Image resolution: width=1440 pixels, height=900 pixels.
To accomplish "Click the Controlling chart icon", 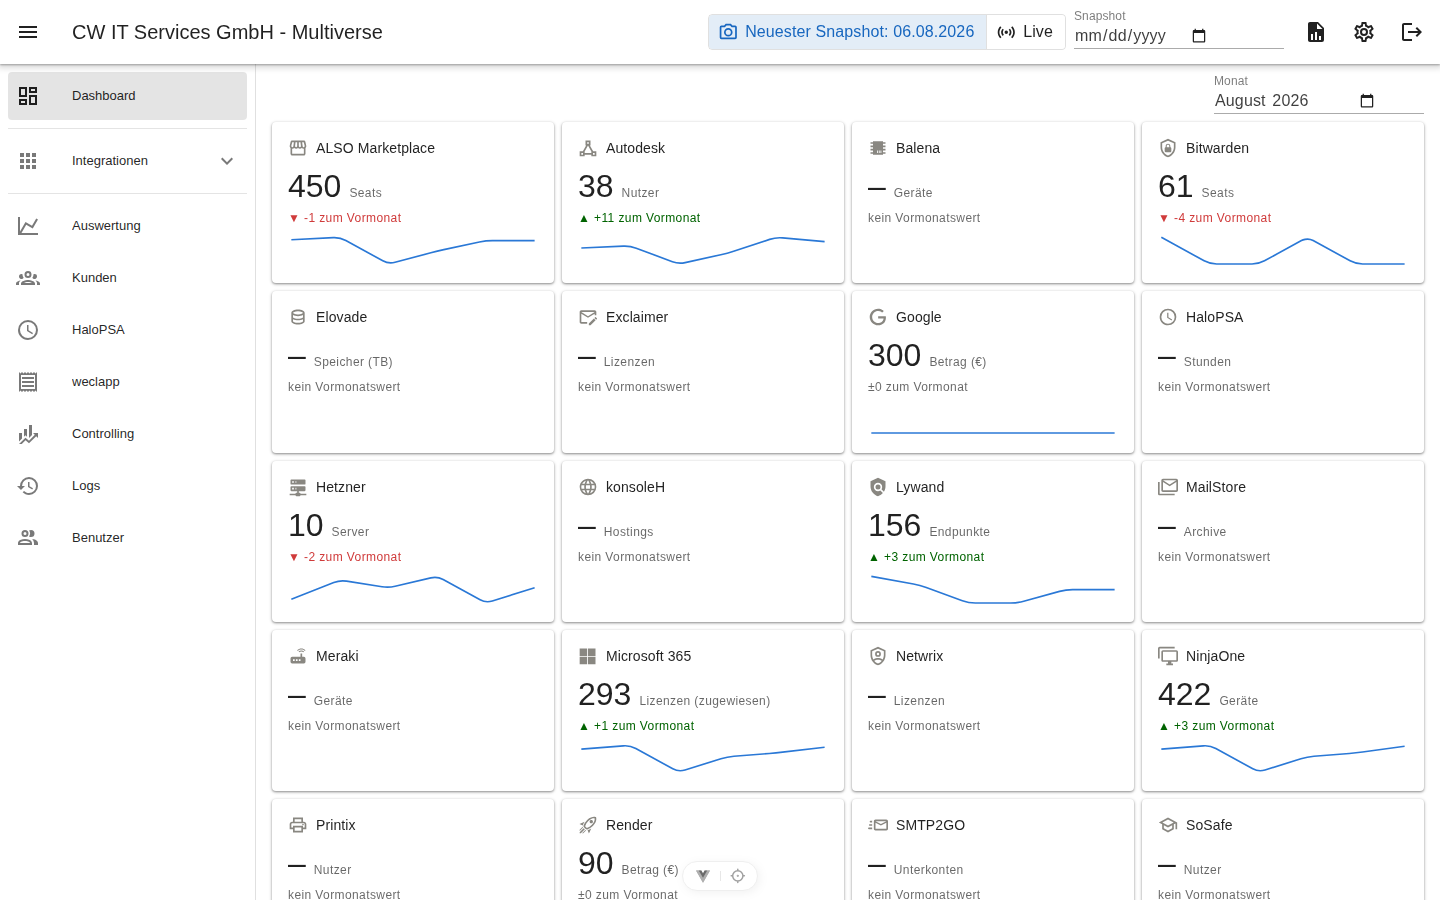I will (x=28, y=434).
